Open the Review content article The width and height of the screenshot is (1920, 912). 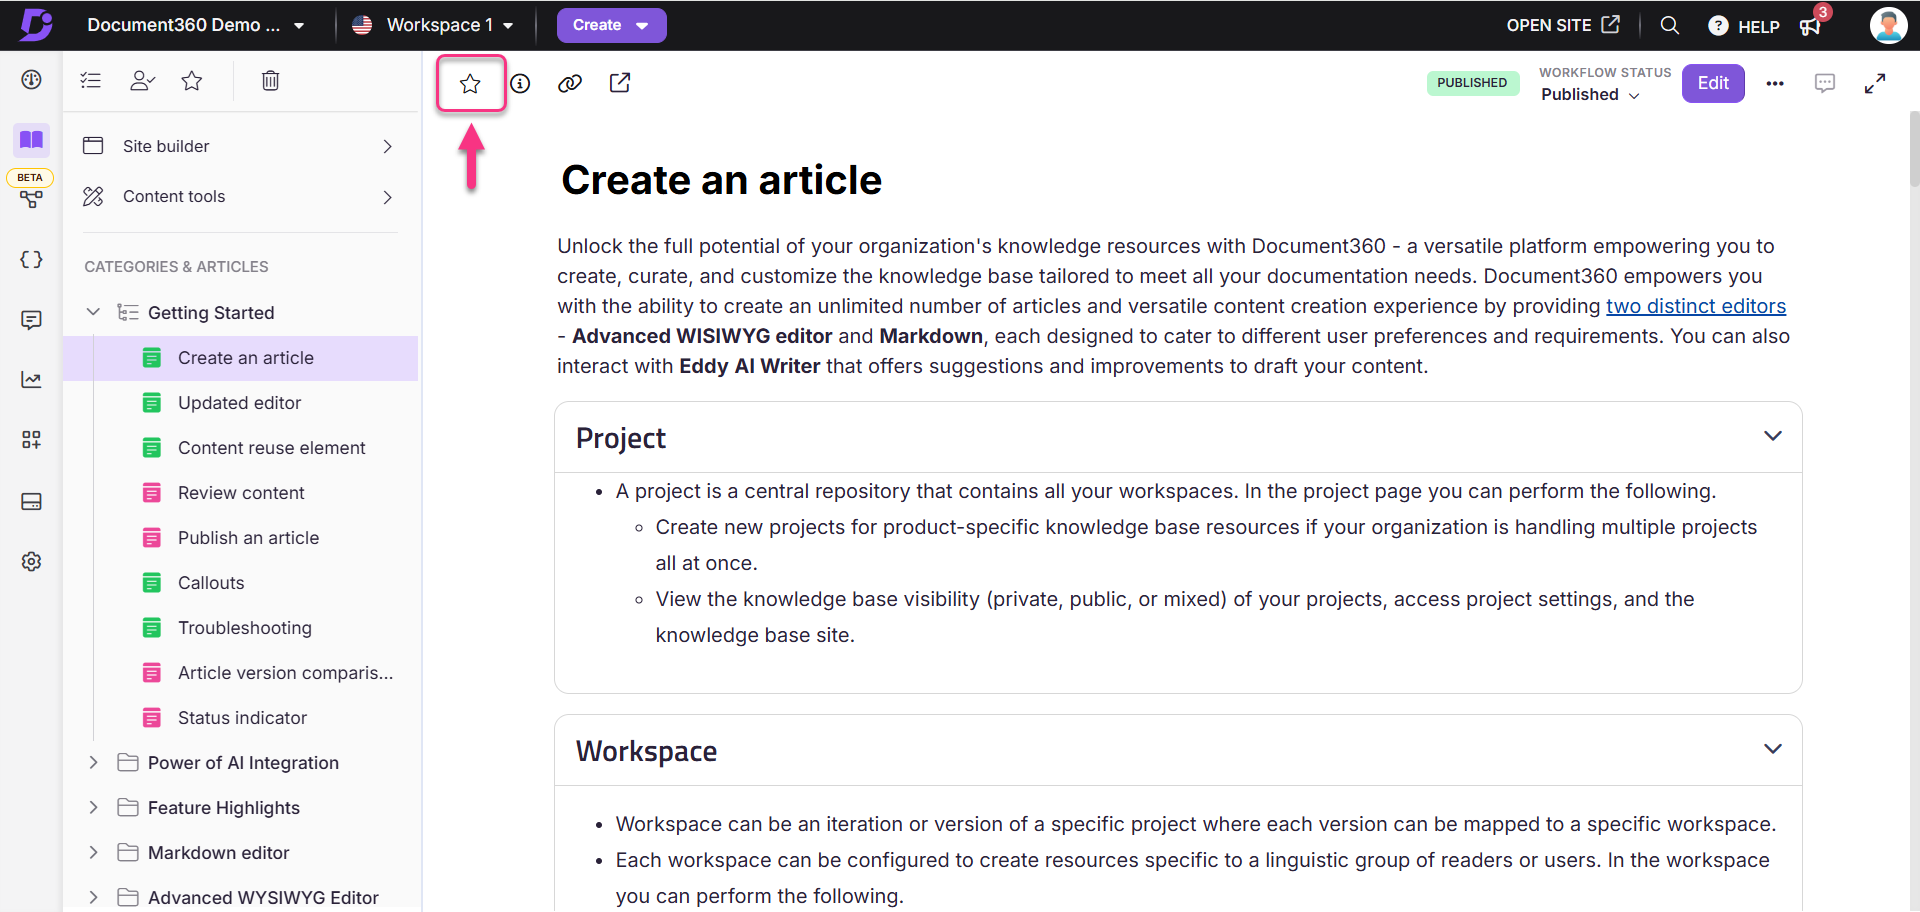[240, 493]
